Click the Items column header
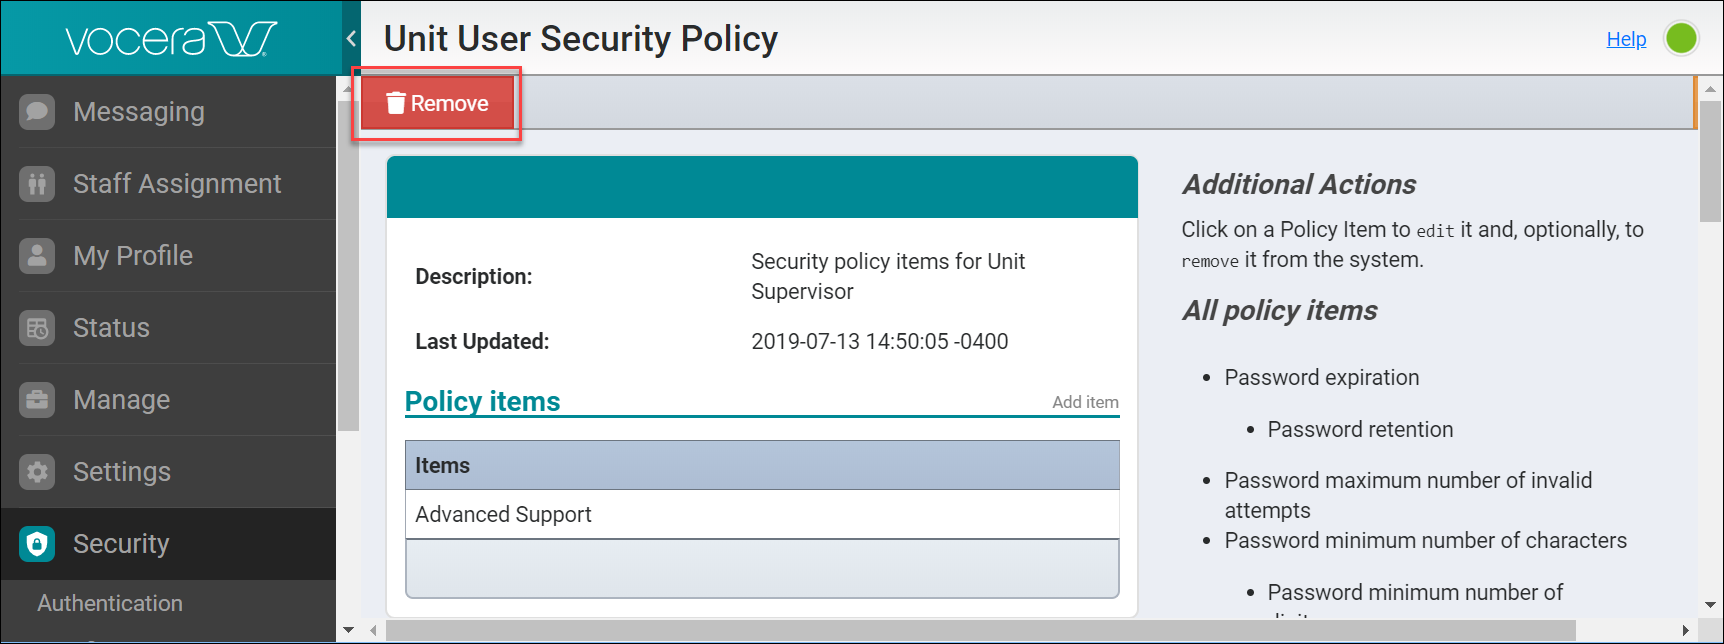This screenshot has height=644, width=1724. click(x=762, y=465)
